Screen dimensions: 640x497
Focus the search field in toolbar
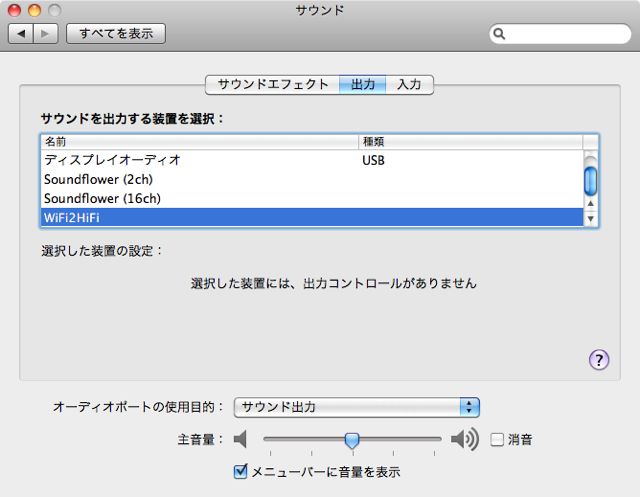pos(560,33)
